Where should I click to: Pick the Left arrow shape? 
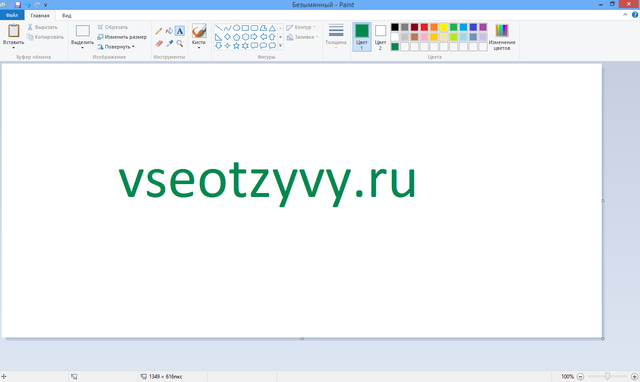click(263, 37)
